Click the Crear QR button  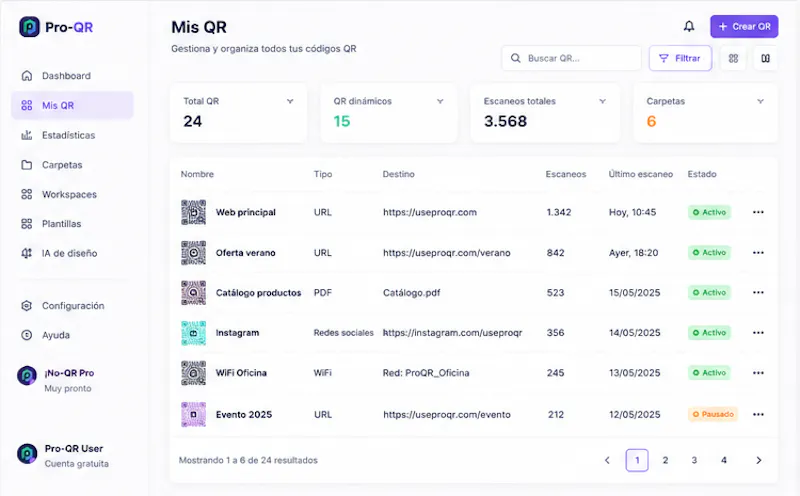coord(744,27)
